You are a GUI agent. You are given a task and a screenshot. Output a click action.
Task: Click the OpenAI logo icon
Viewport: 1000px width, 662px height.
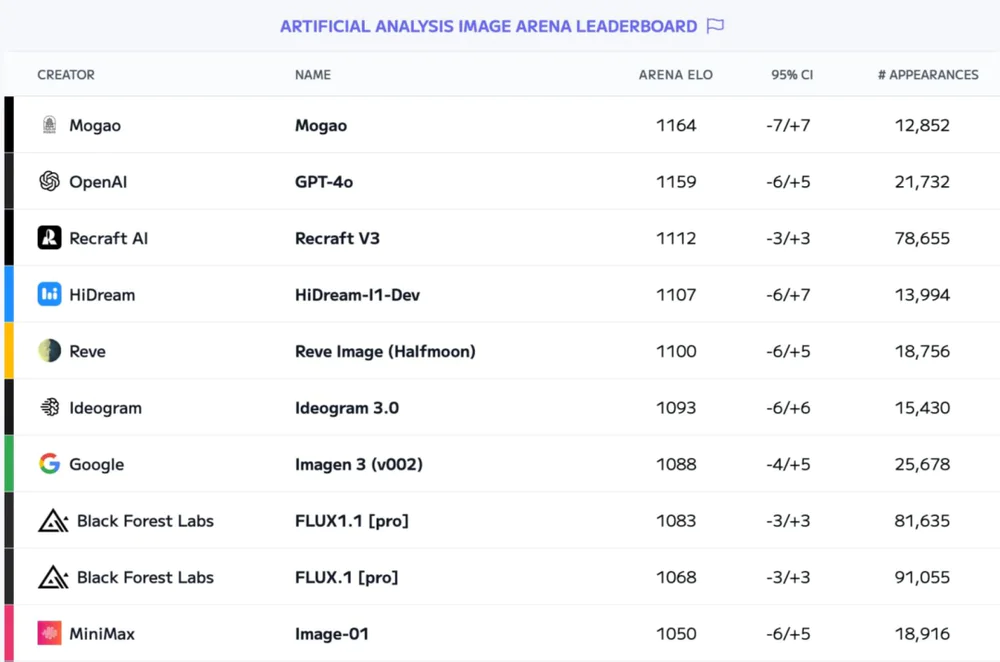49,181
